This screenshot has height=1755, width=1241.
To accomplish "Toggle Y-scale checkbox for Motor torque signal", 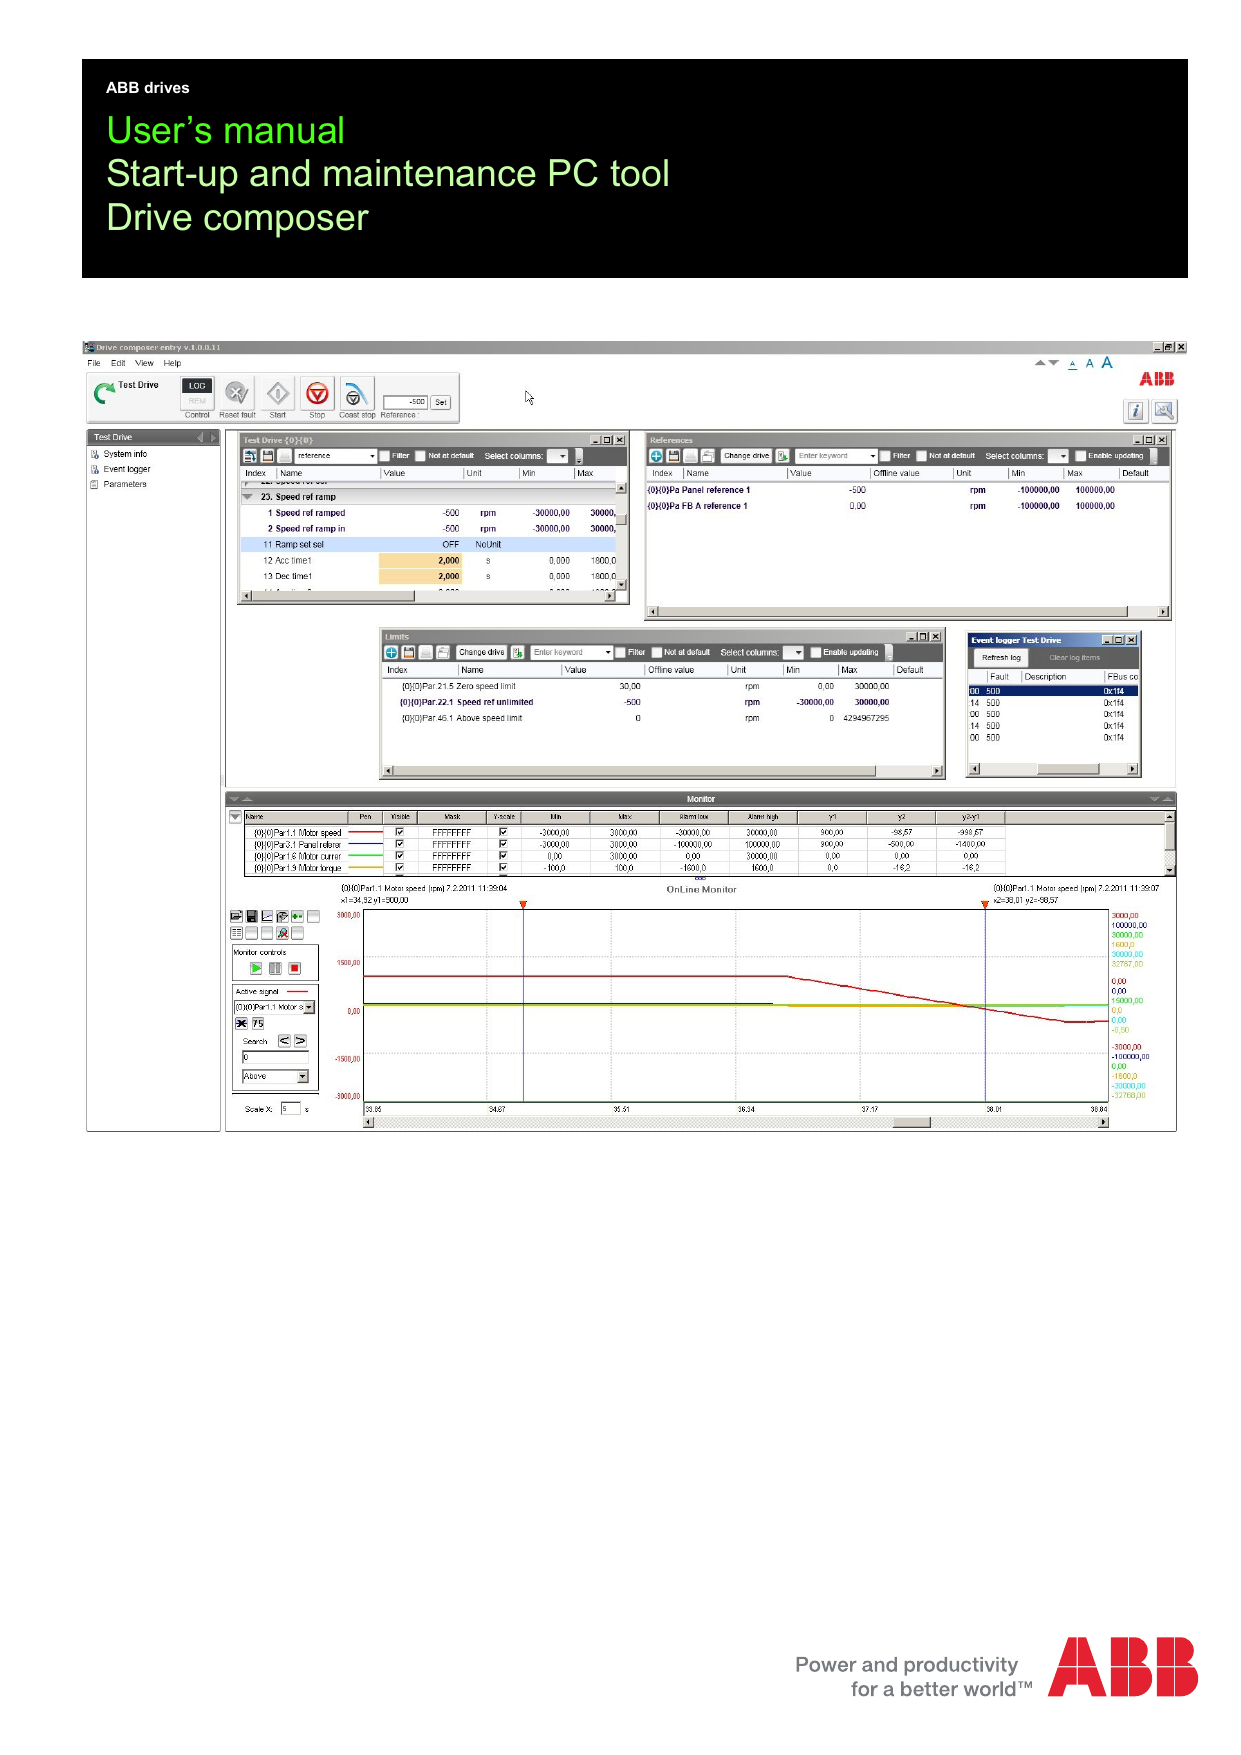I will pyautogui.click(x=503, y=868).
